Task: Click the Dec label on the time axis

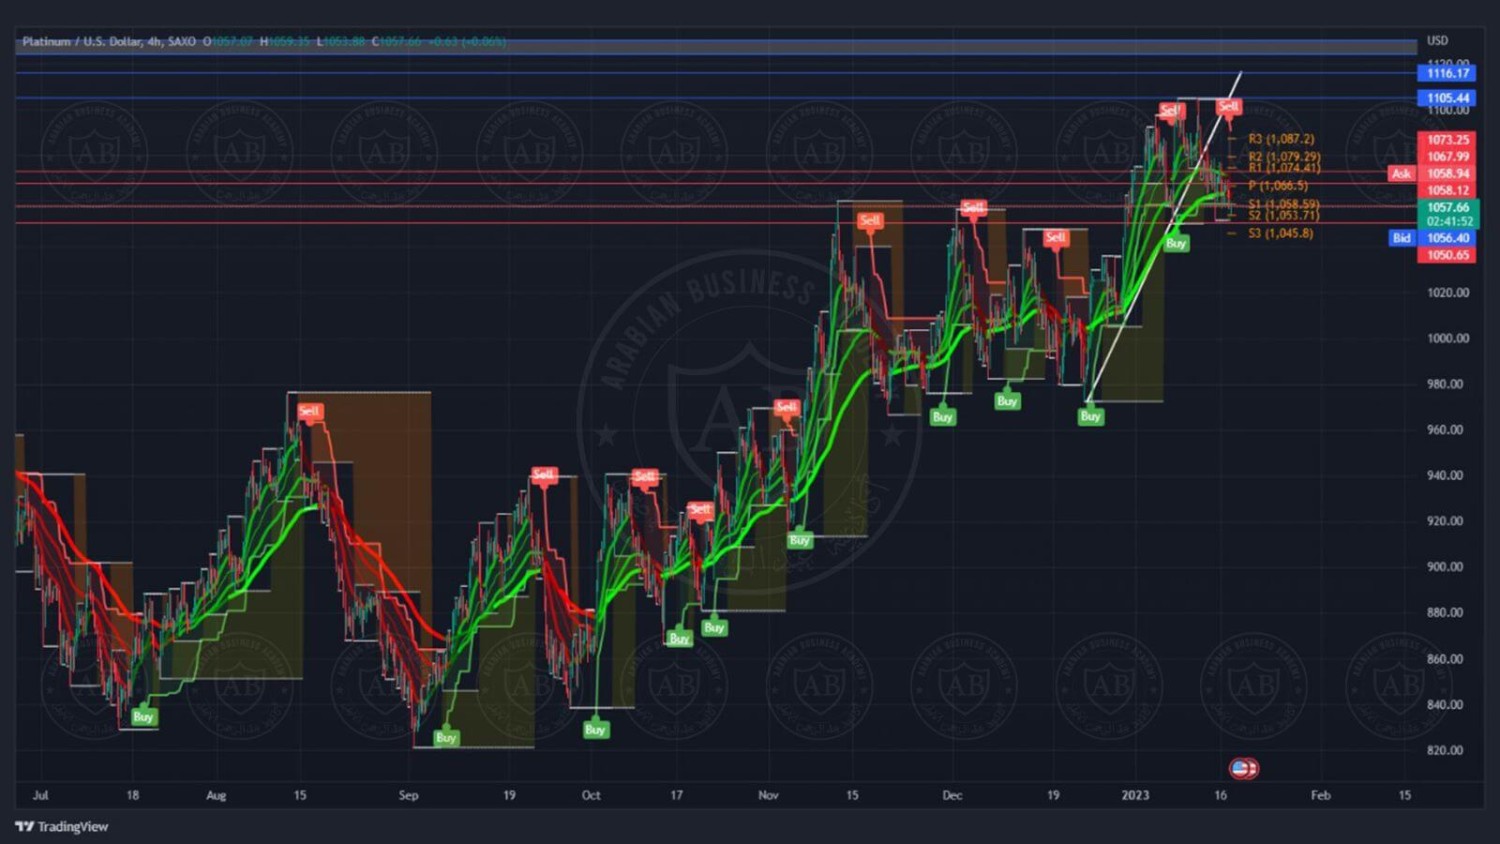Action: [952, 796]
